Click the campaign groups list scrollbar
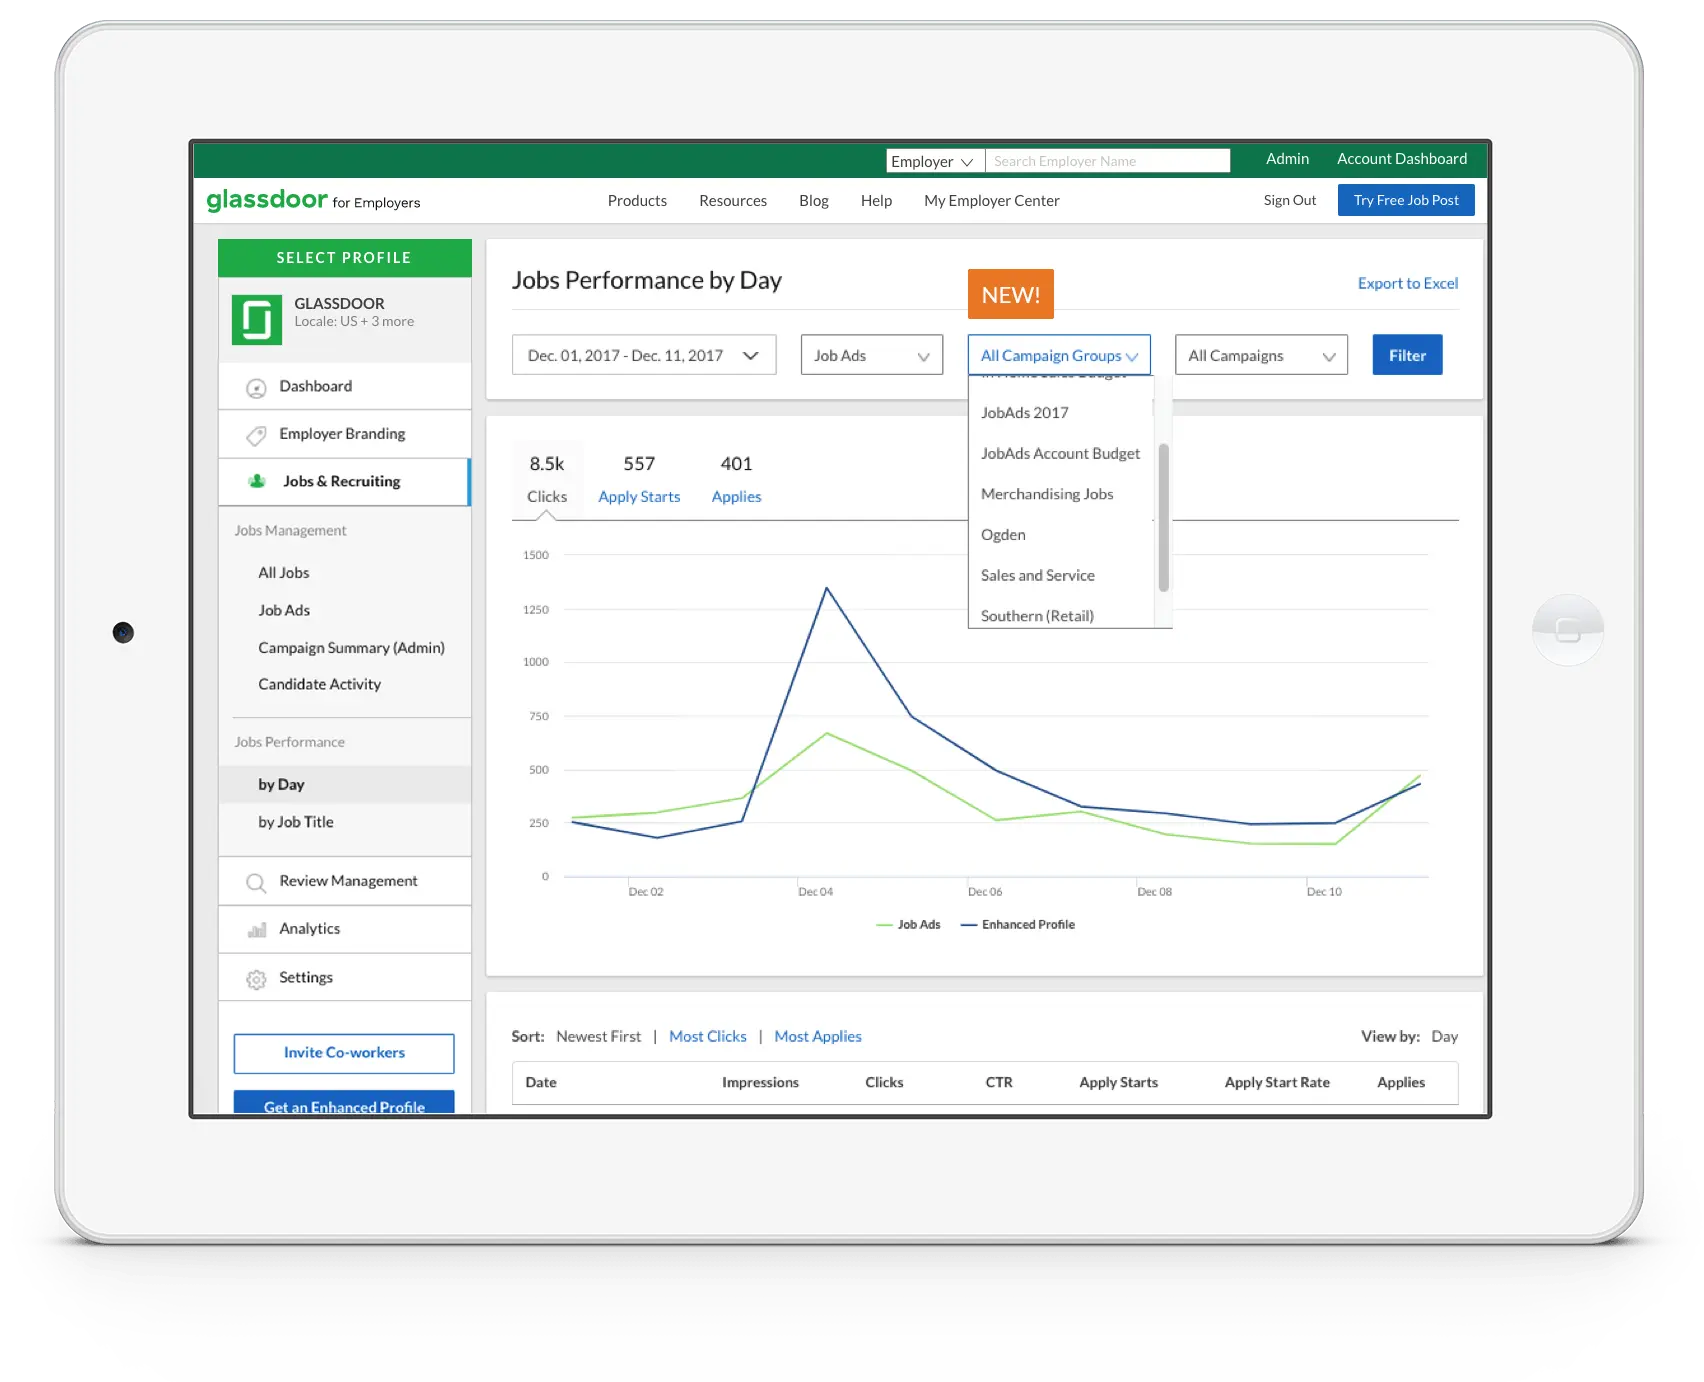 pyautogui.click(x=1163, y=518)
